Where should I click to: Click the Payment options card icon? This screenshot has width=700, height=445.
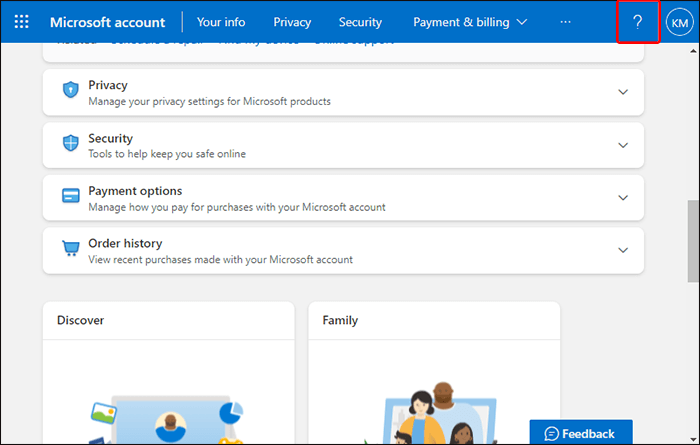tap(71, 195)
